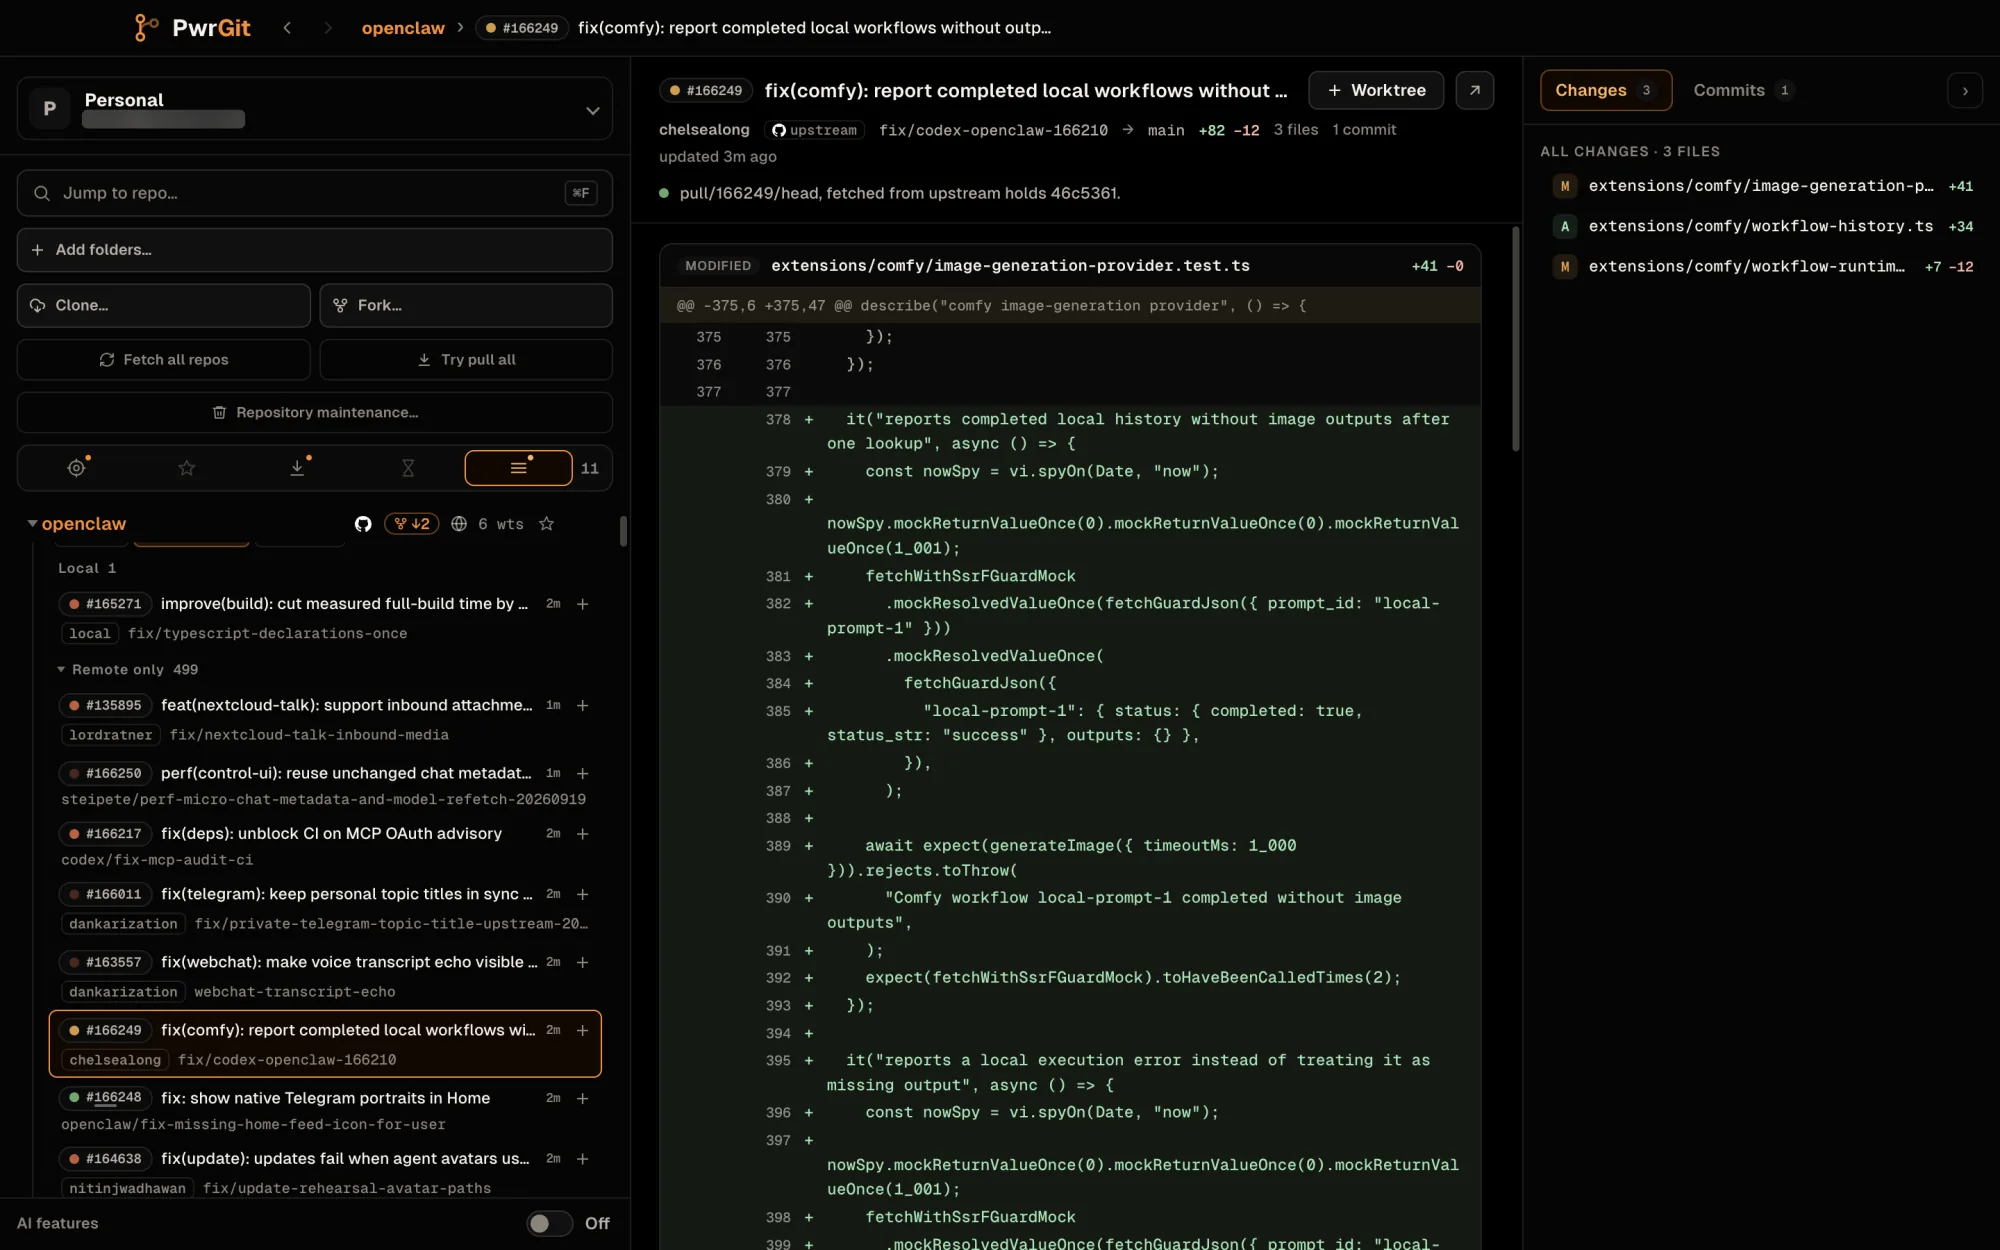
Task: Add worktree for pull request #165271
Action: coord(583,604)
